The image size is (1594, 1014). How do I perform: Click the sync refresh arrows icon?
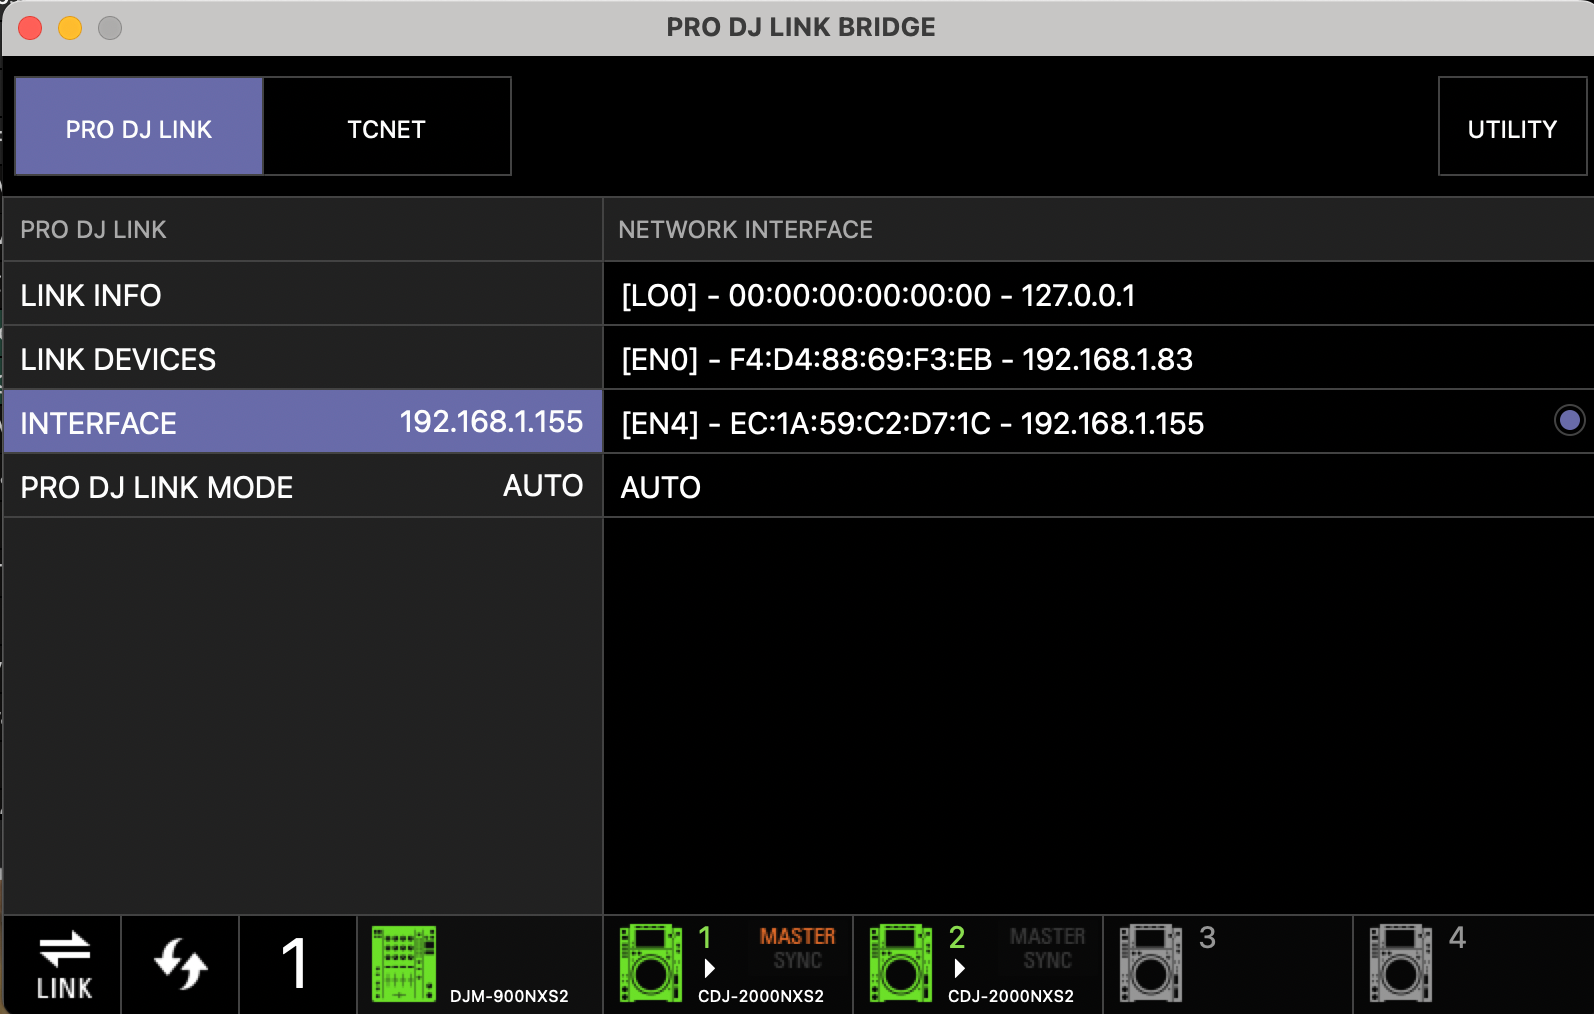pos(180,964)
